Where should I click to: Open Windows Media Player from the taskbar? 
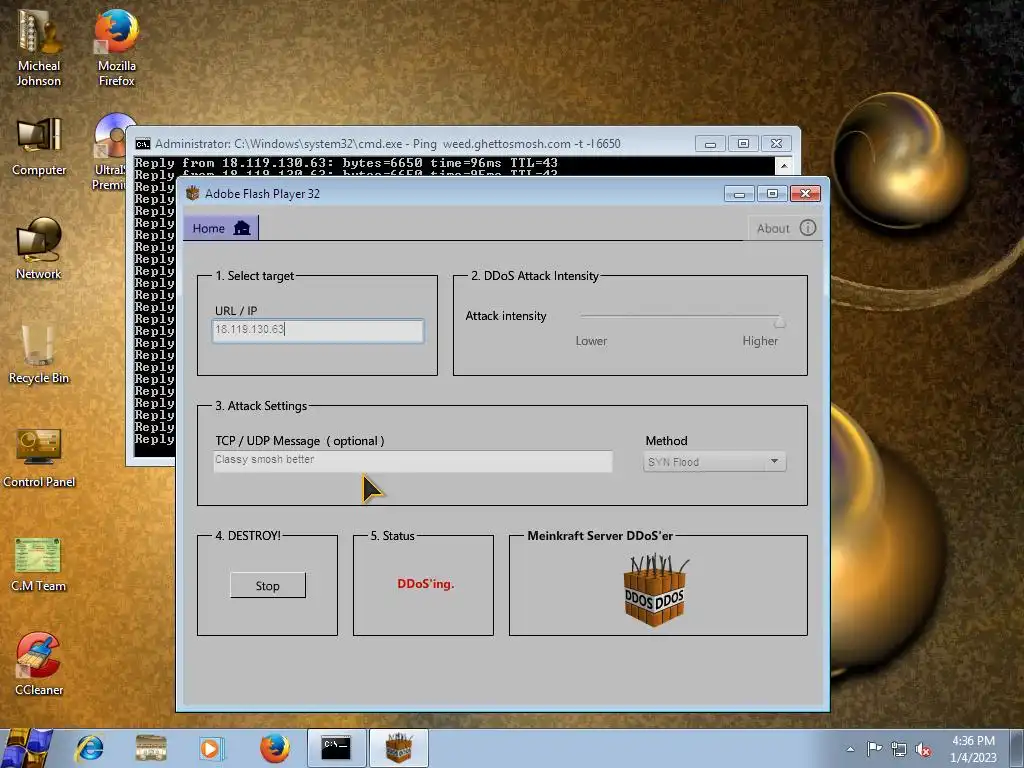point(211,748)
